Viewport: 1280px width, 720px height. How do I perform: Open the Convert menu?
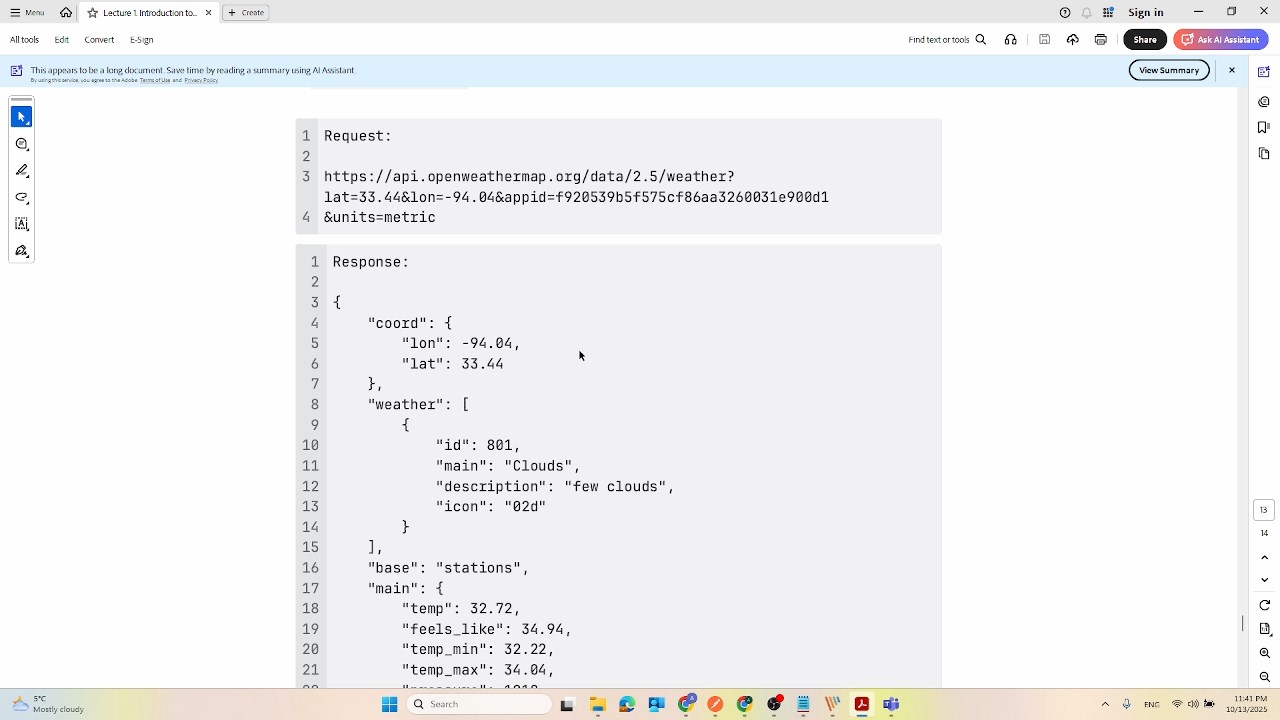point(99,40)
